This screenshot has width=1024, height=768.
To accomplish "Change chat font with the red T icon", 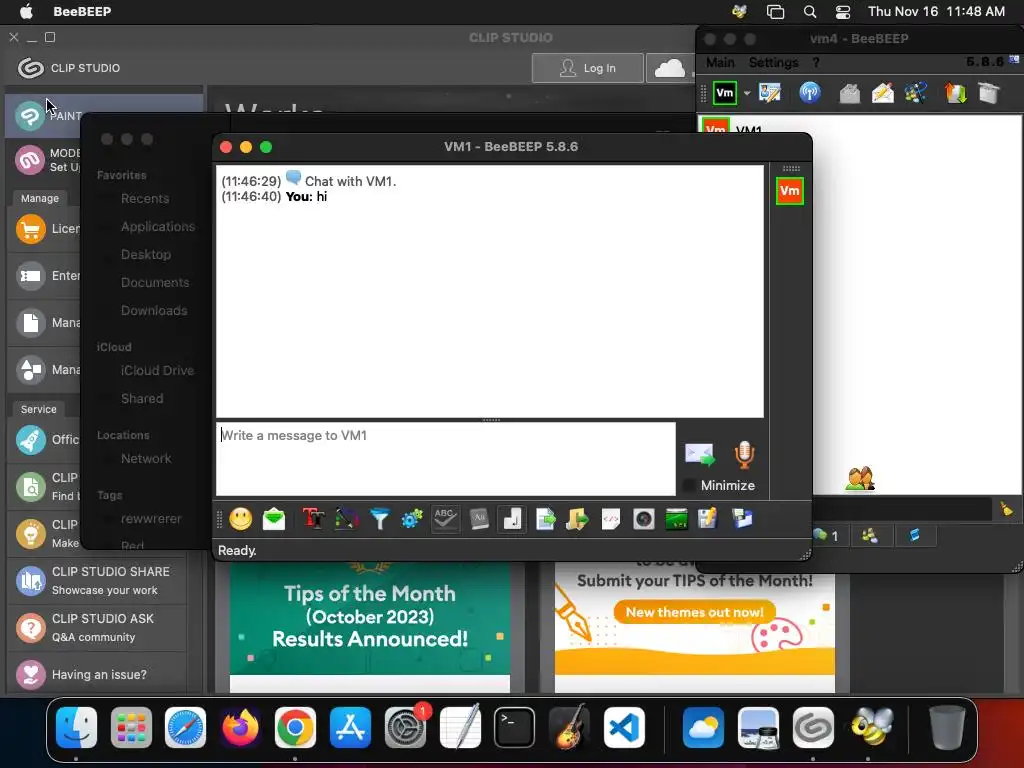I will tap(313, 519).
